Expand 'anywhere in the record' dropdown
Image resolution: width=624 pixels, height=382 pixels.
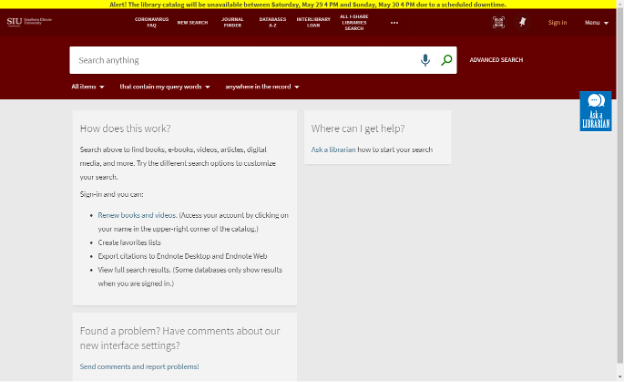262,87
